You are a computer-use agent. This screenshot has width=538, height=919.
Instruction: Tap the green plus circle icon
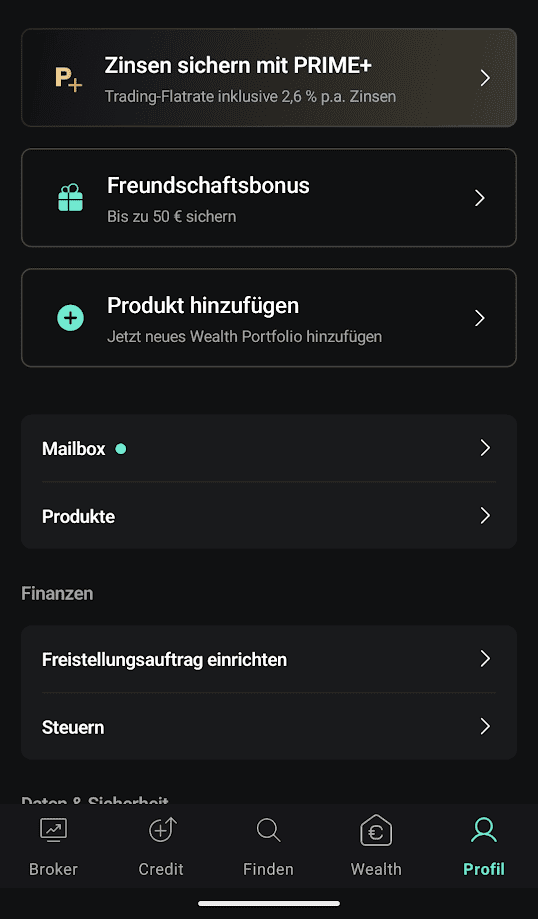[70, 318]
